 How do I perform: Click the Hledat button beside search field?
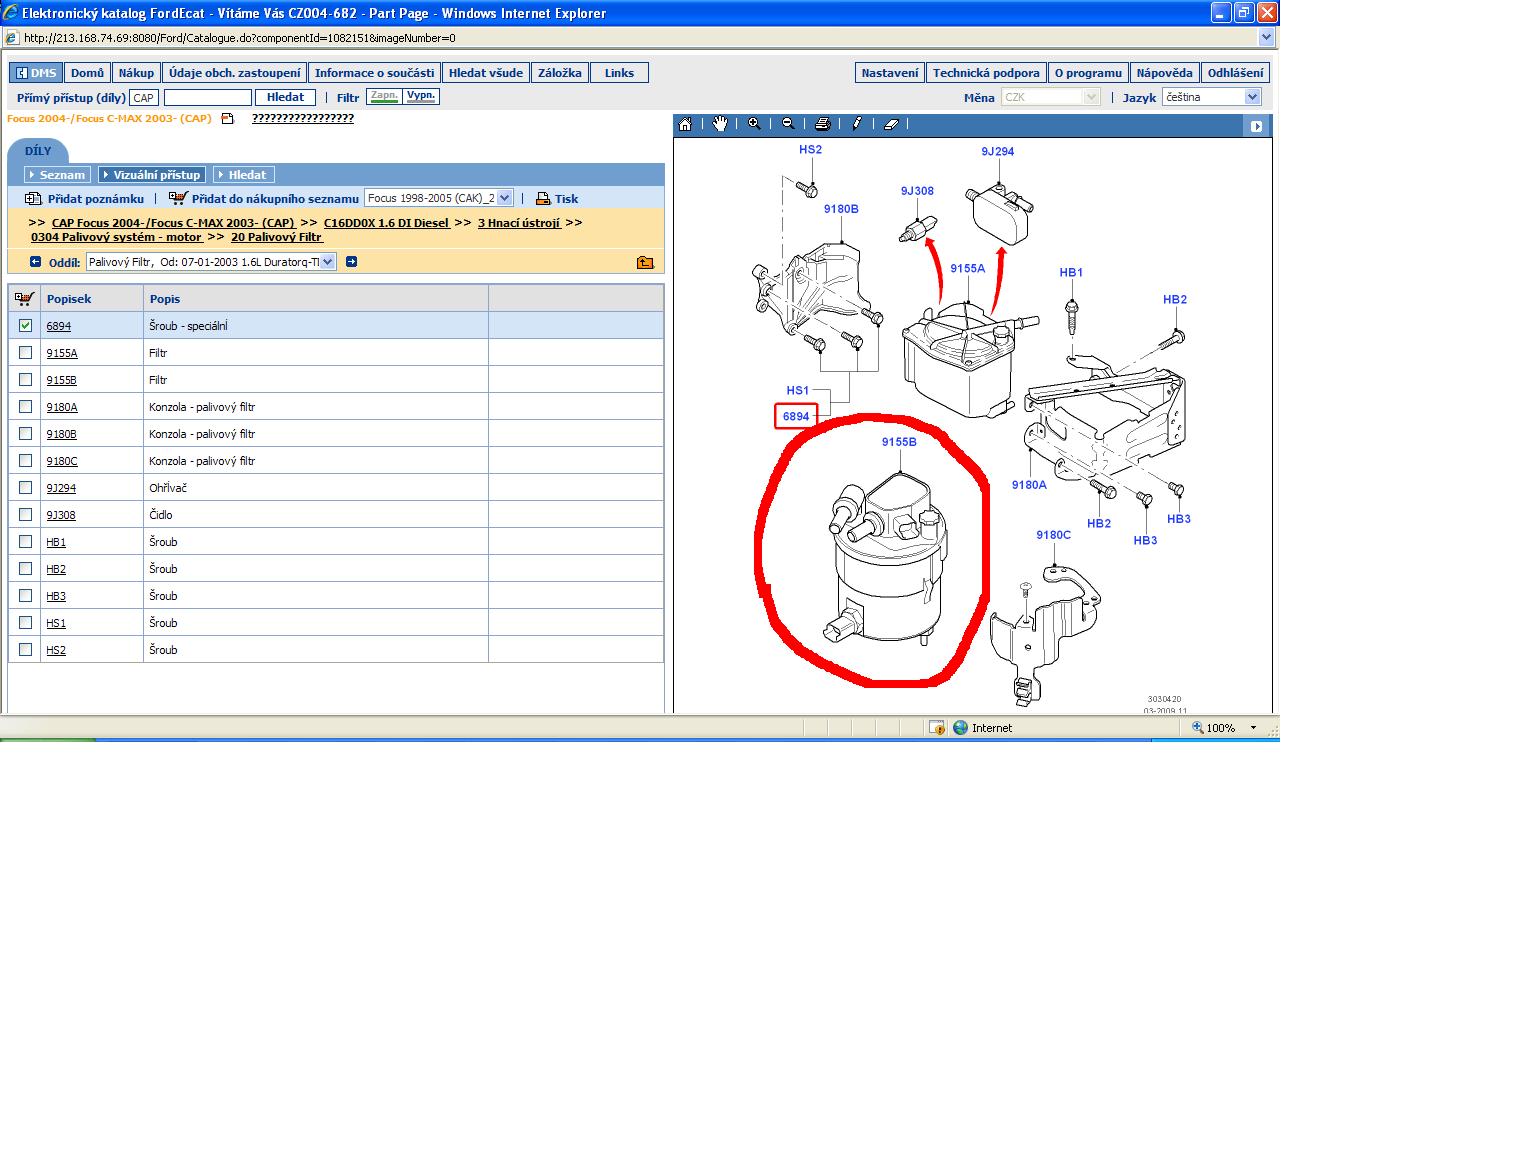(285, 97)
